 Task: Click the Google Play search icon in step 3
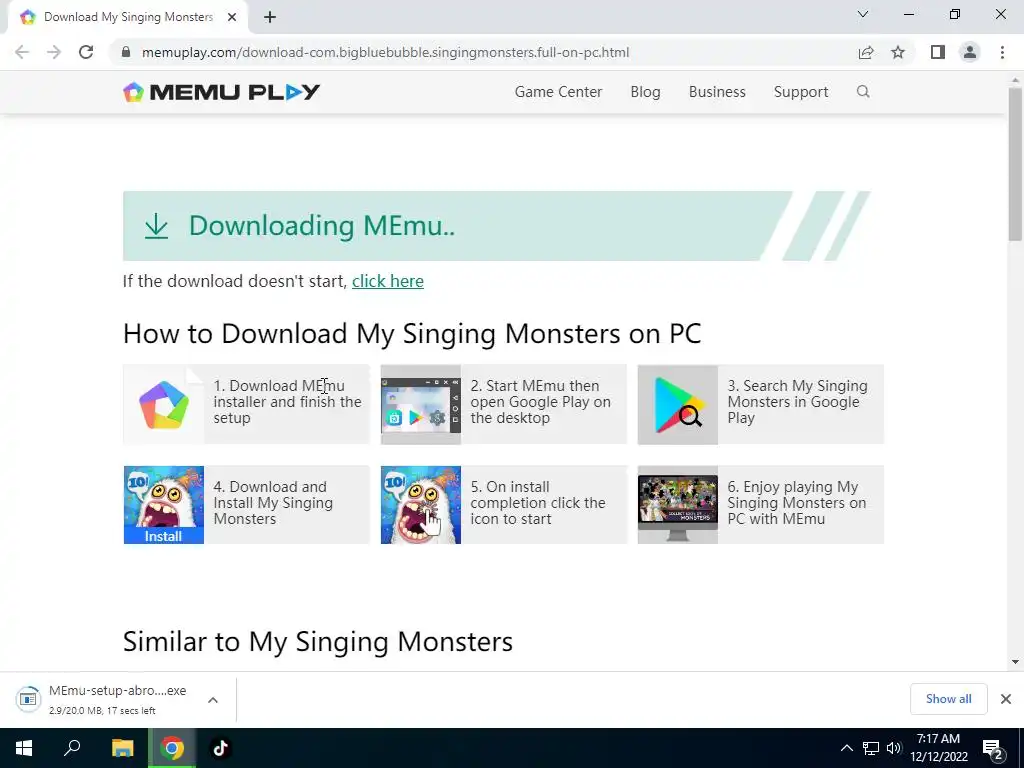point(678,405)
